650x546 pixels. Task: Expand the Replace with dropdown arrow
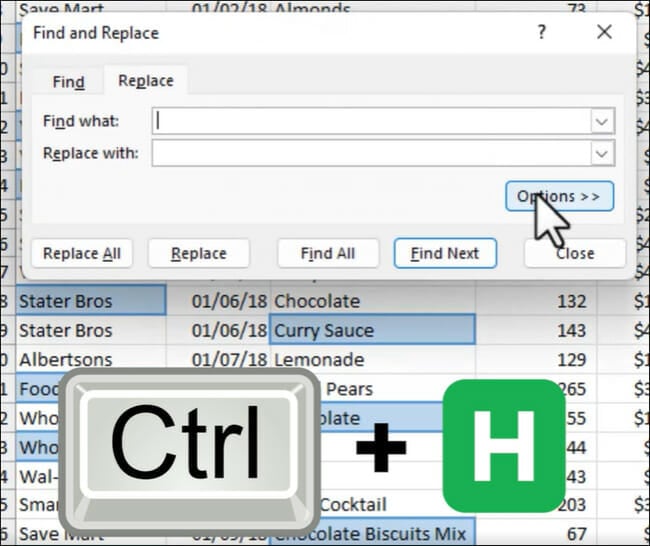[602, 153]
